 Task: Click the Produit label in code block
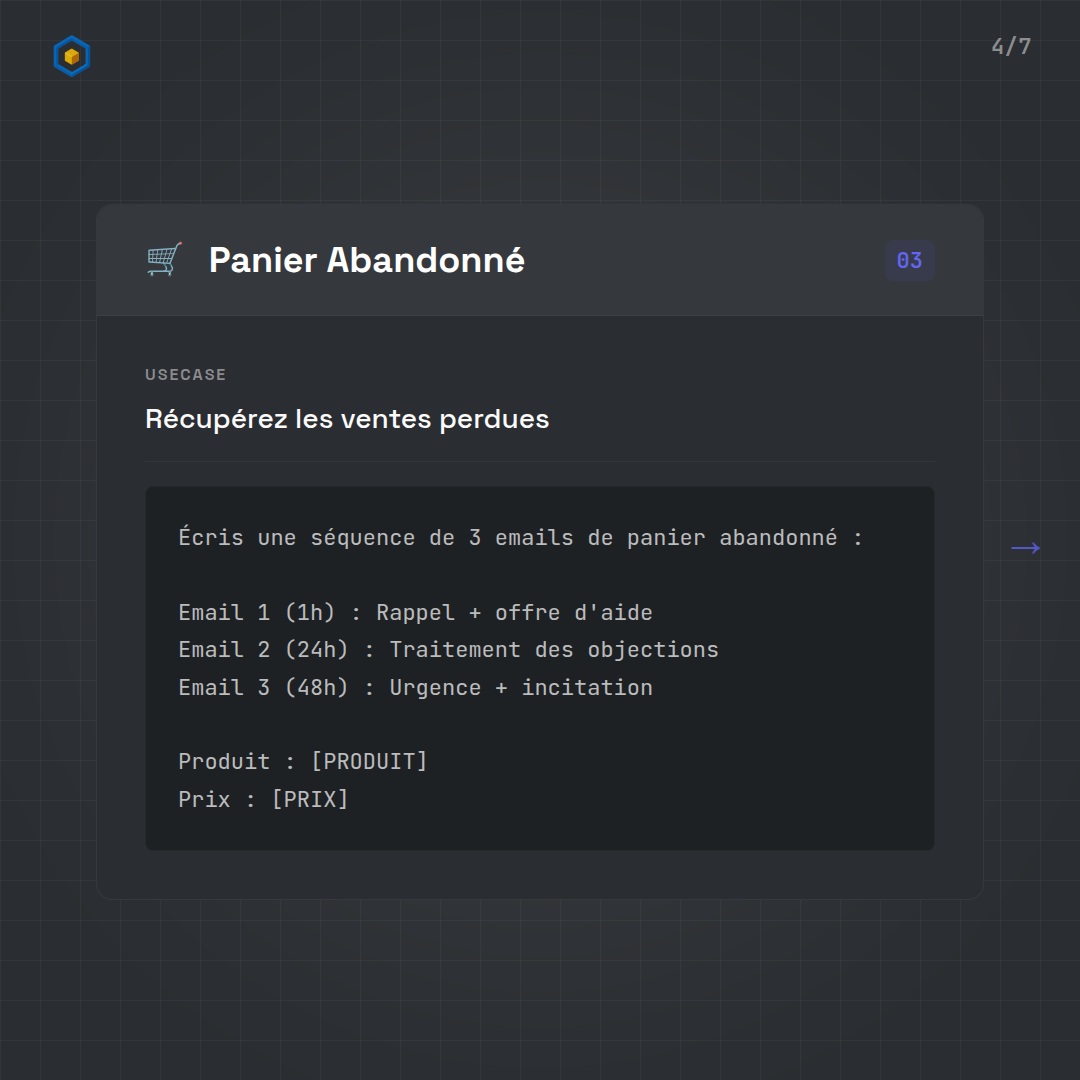224,762
